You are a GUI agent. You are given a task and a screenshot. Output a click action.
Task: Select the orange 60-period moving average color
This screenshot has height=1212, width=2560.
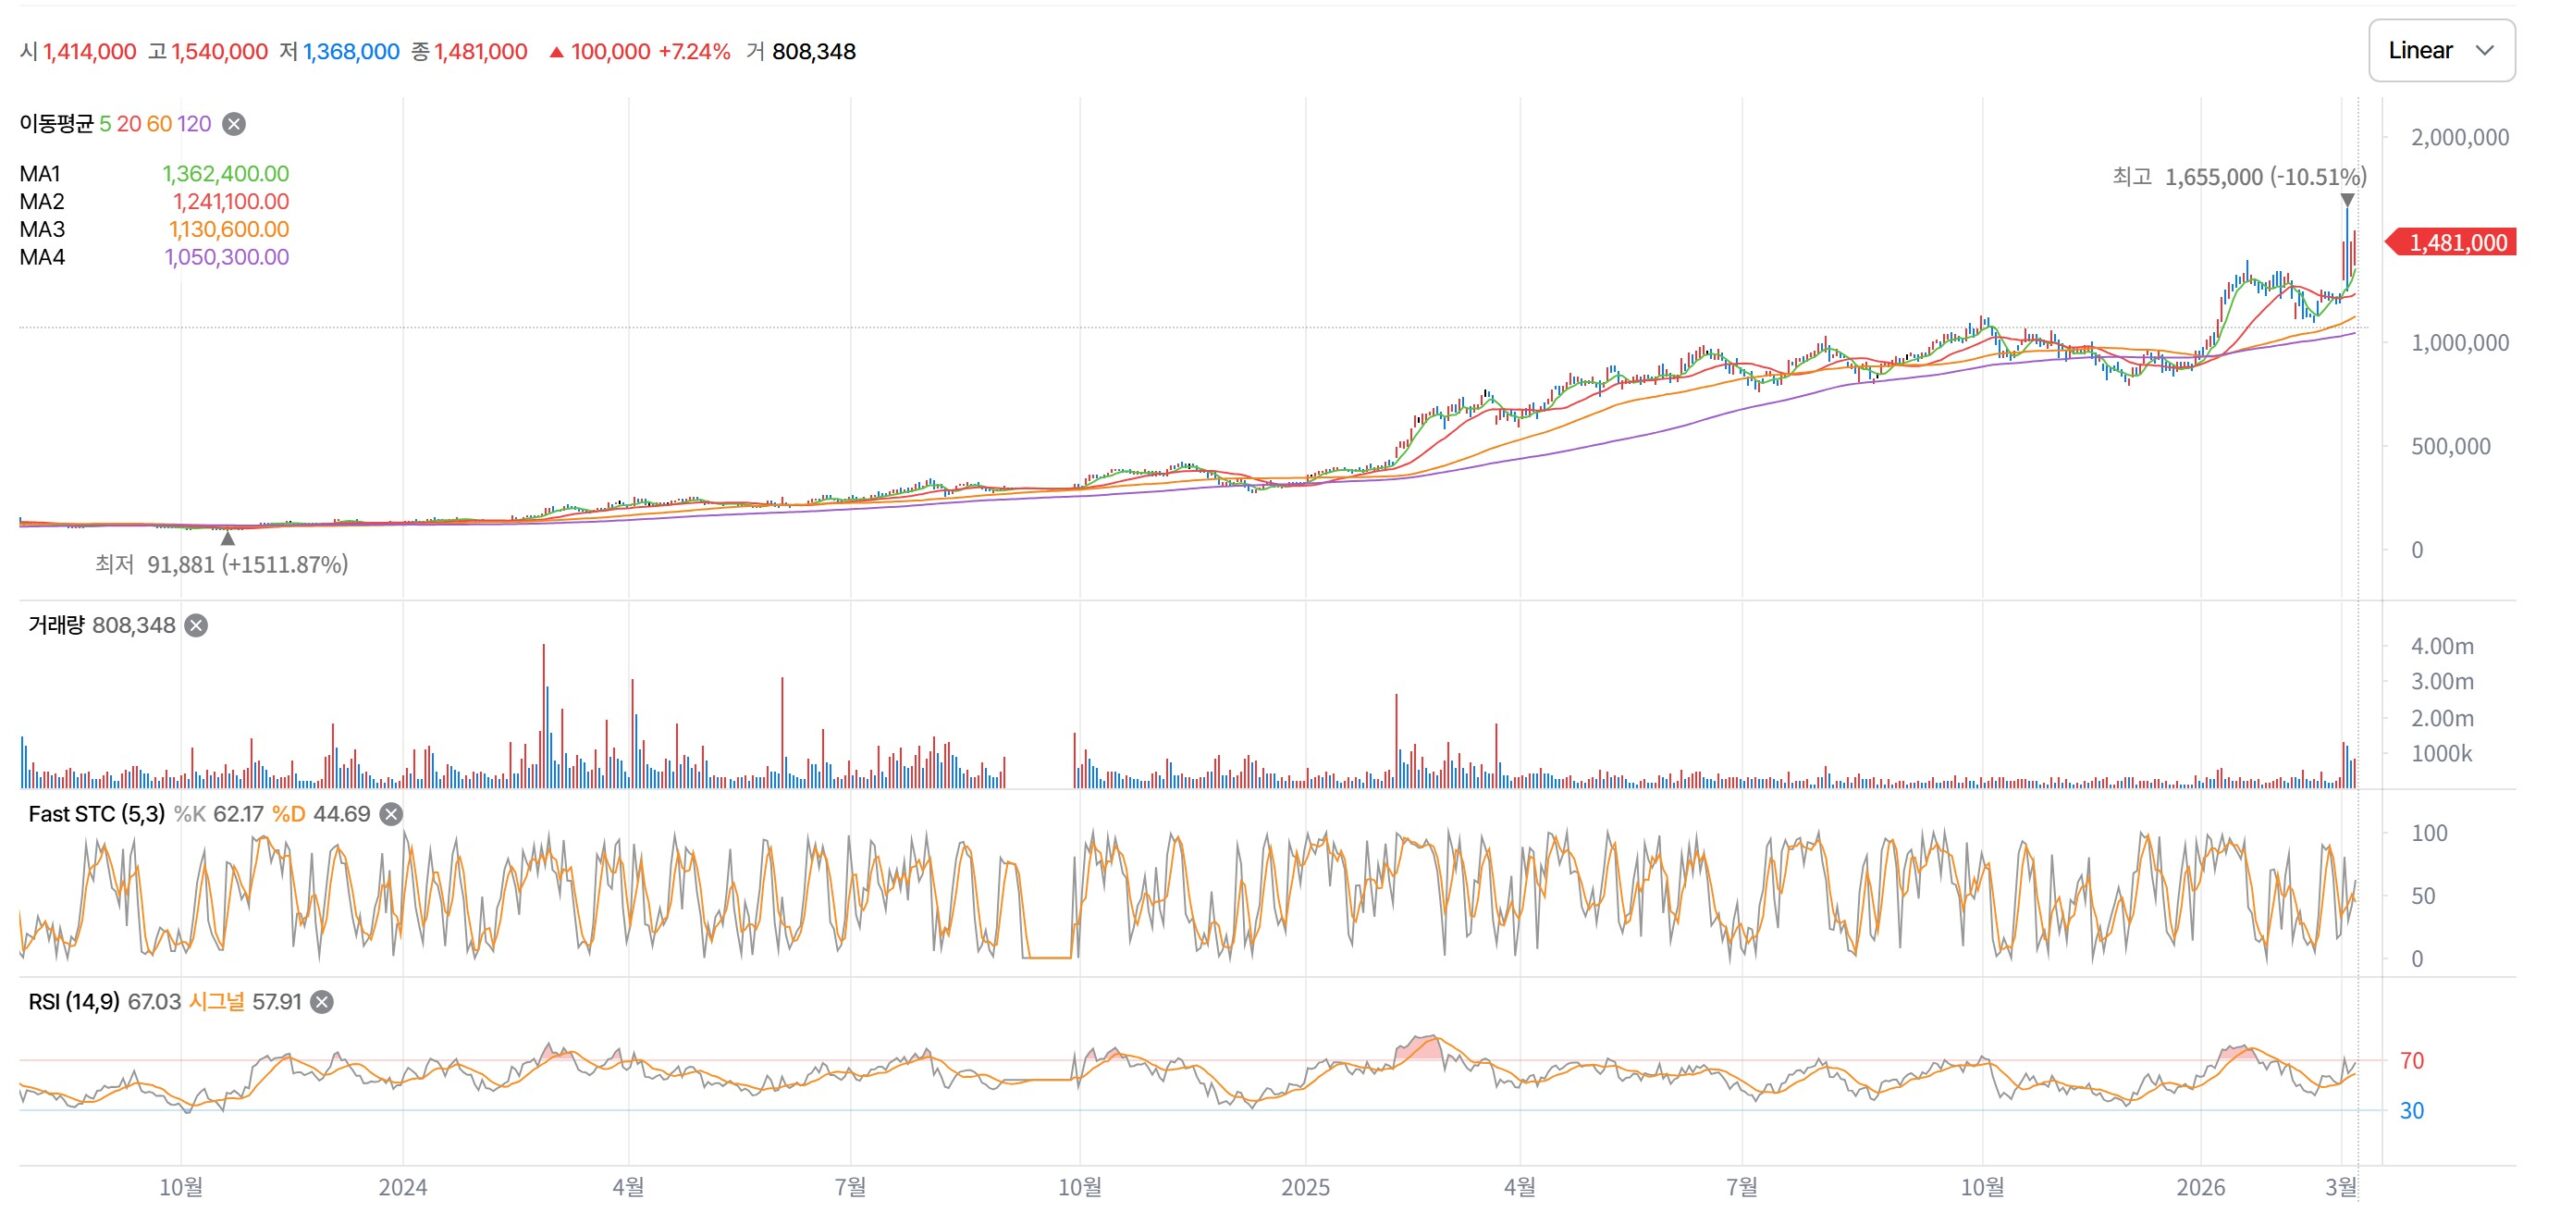(x=159, y=124)
